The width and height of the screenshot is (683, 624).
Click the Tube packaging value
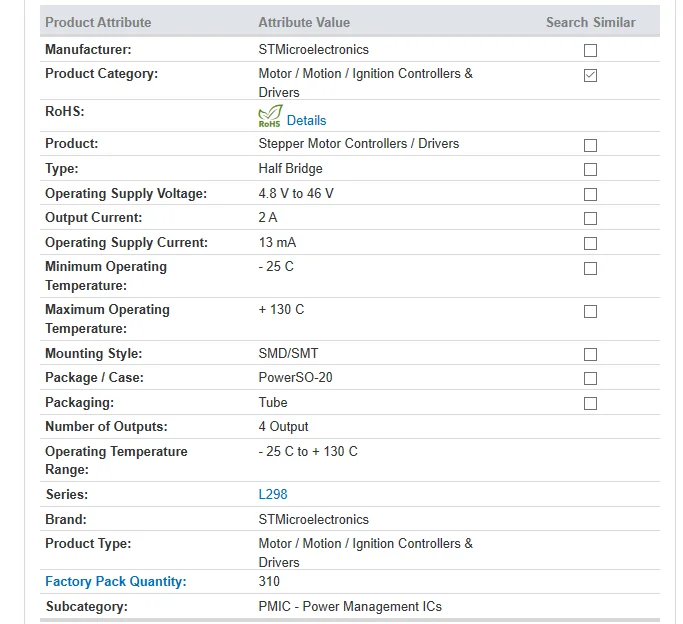pos(273,402)
